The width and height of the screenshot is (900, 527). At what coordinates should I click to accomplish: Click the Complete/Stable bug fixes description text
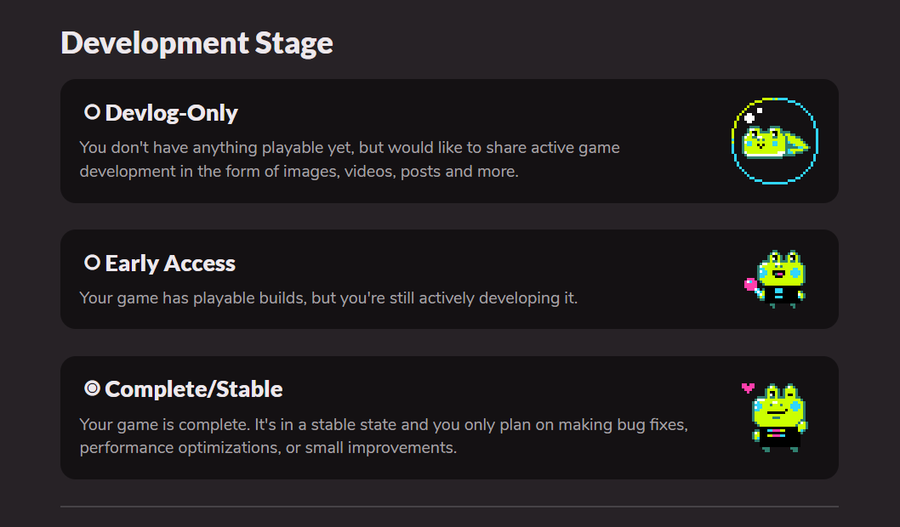pos(383,436)
